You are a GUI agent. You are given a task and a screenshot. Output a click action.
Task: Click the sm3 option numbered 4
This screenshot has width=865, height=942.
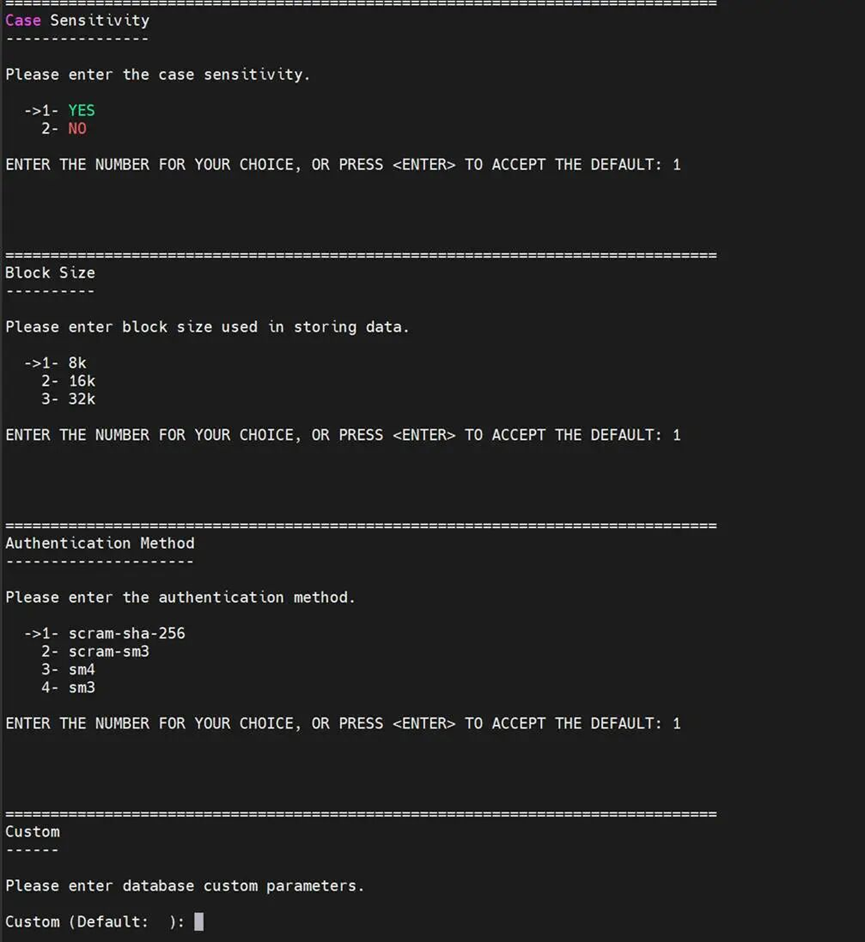pyautogui.click(x=81, y=687)
